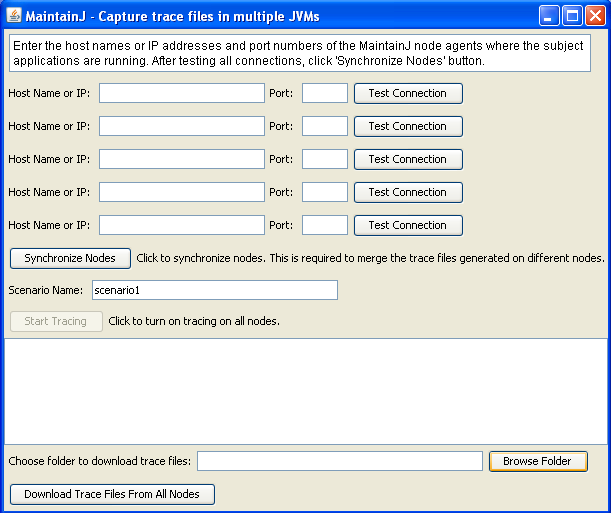Select the fourth Host Name or IP field
The image size is (611, 513).
click(x=181, y=192)
